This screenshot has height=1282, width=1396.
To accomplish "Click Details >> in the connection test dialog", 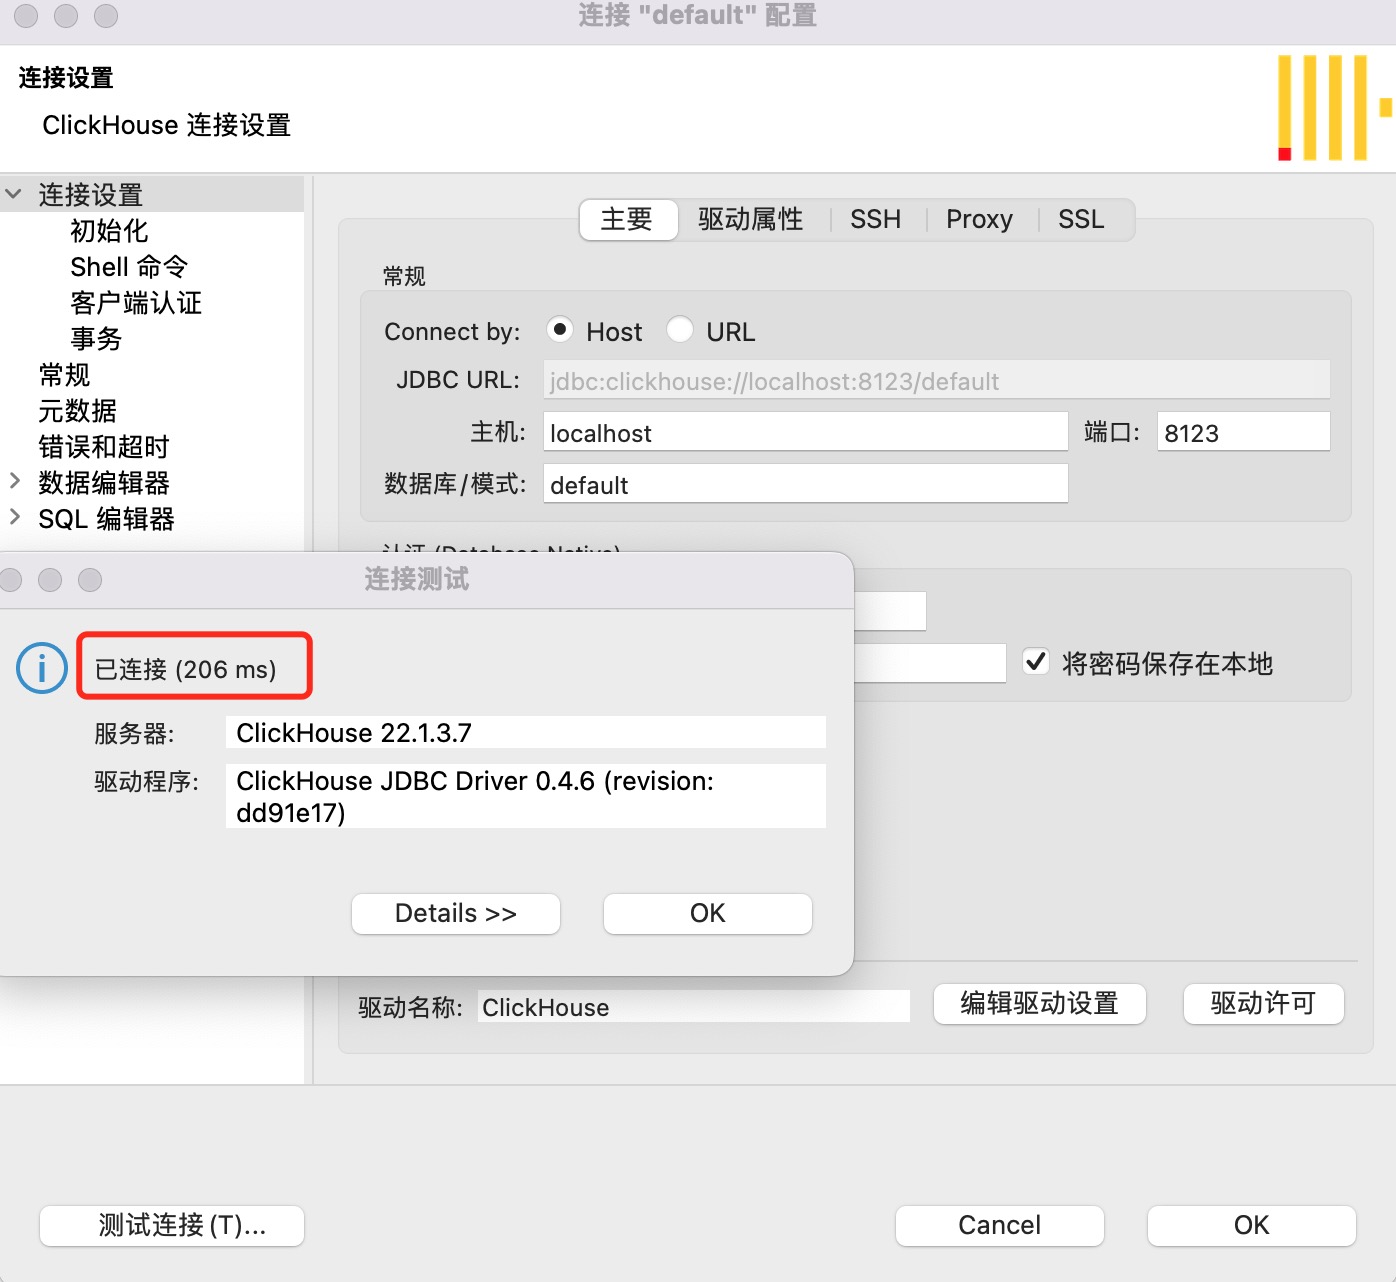I will (x=456, y=913).
